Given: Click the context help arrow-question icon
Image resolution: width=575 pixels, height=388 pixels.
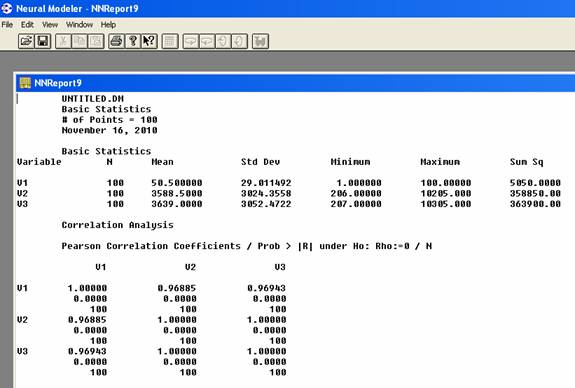Looking at the screenshot, I should [149, 41].
